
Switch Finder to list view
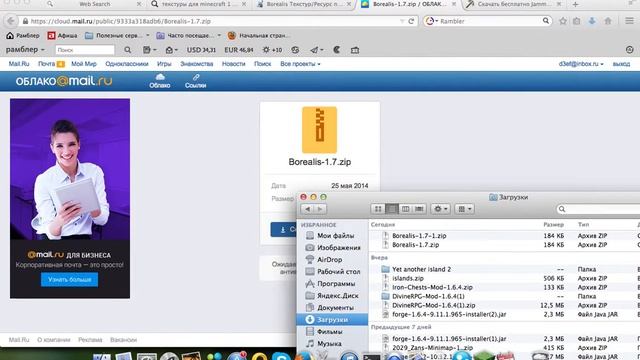point(391,209)
